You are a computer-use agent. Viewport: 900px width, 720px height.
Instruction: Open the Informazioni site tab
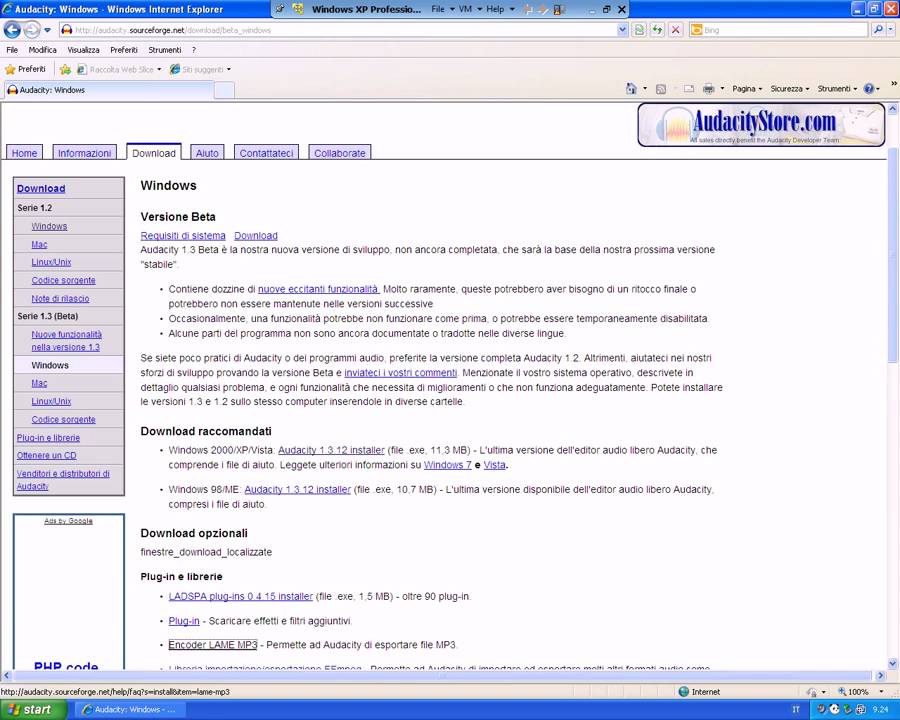84,153
